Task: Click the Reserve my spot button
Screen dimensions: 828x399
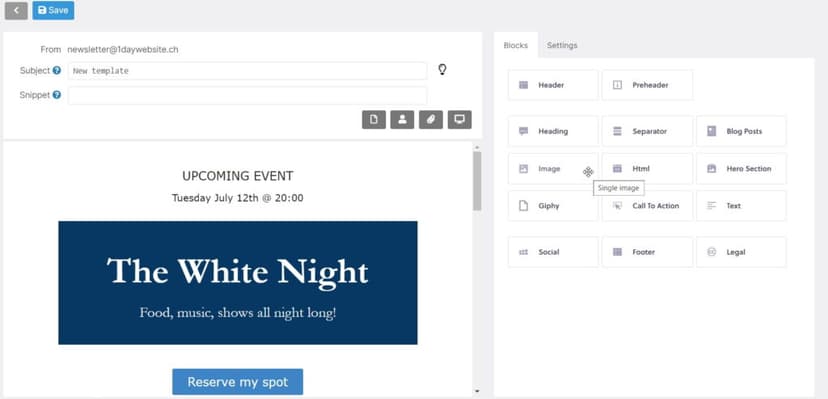Action: click(x=238, y=382)
